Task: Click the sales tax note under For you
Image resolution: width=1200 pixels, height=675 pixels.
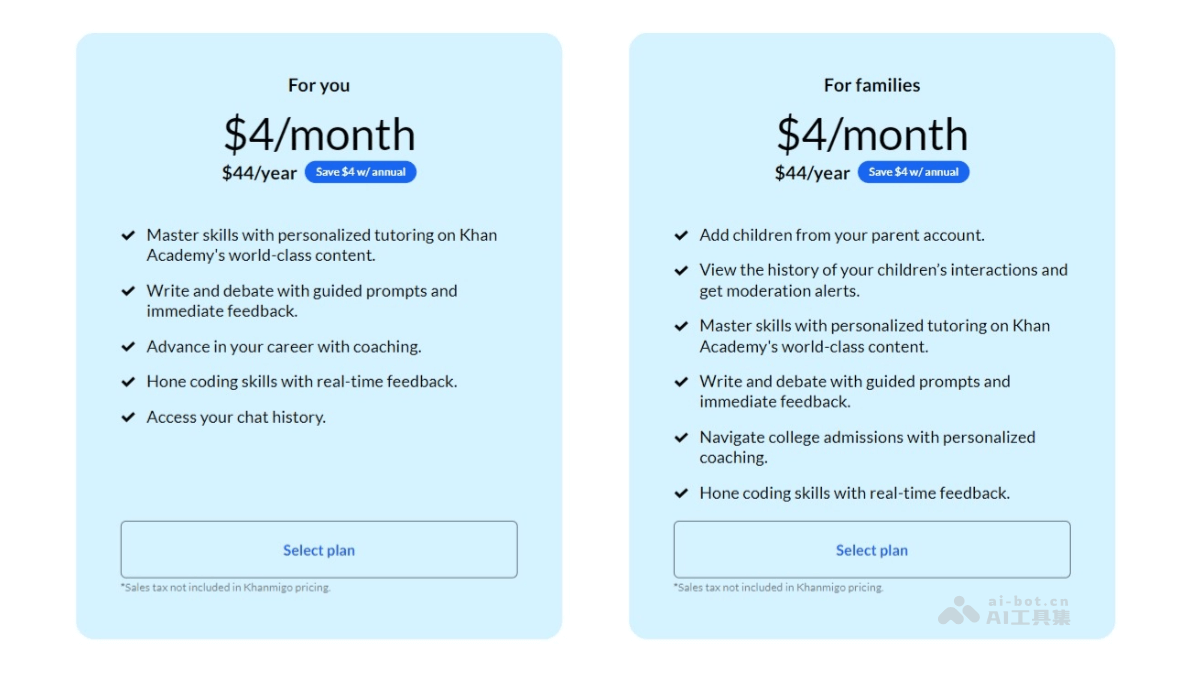Action: pos(225,588)
